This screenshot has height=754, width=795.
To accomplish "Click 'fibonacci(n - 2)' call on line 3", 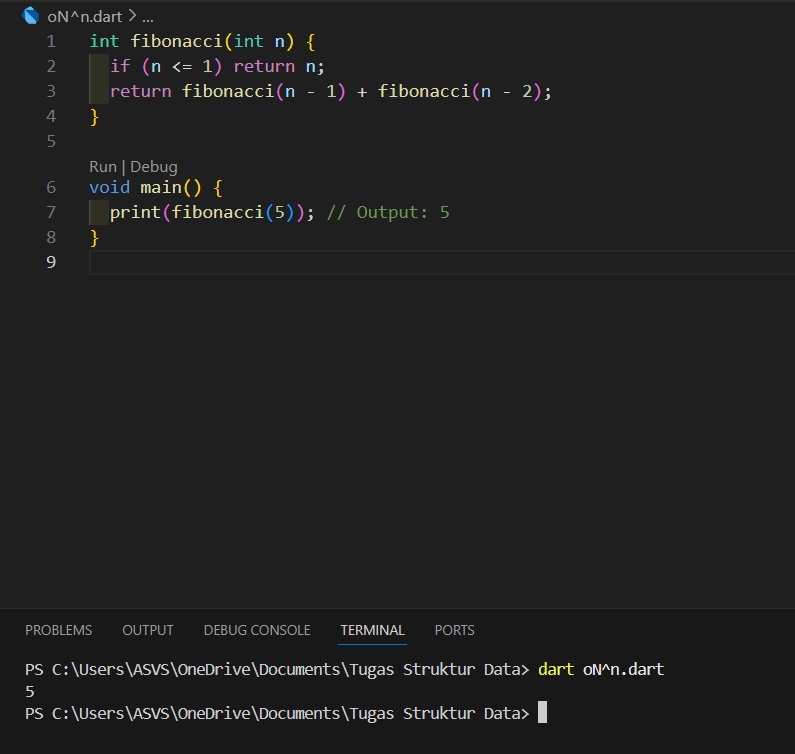I will [460, 91].
